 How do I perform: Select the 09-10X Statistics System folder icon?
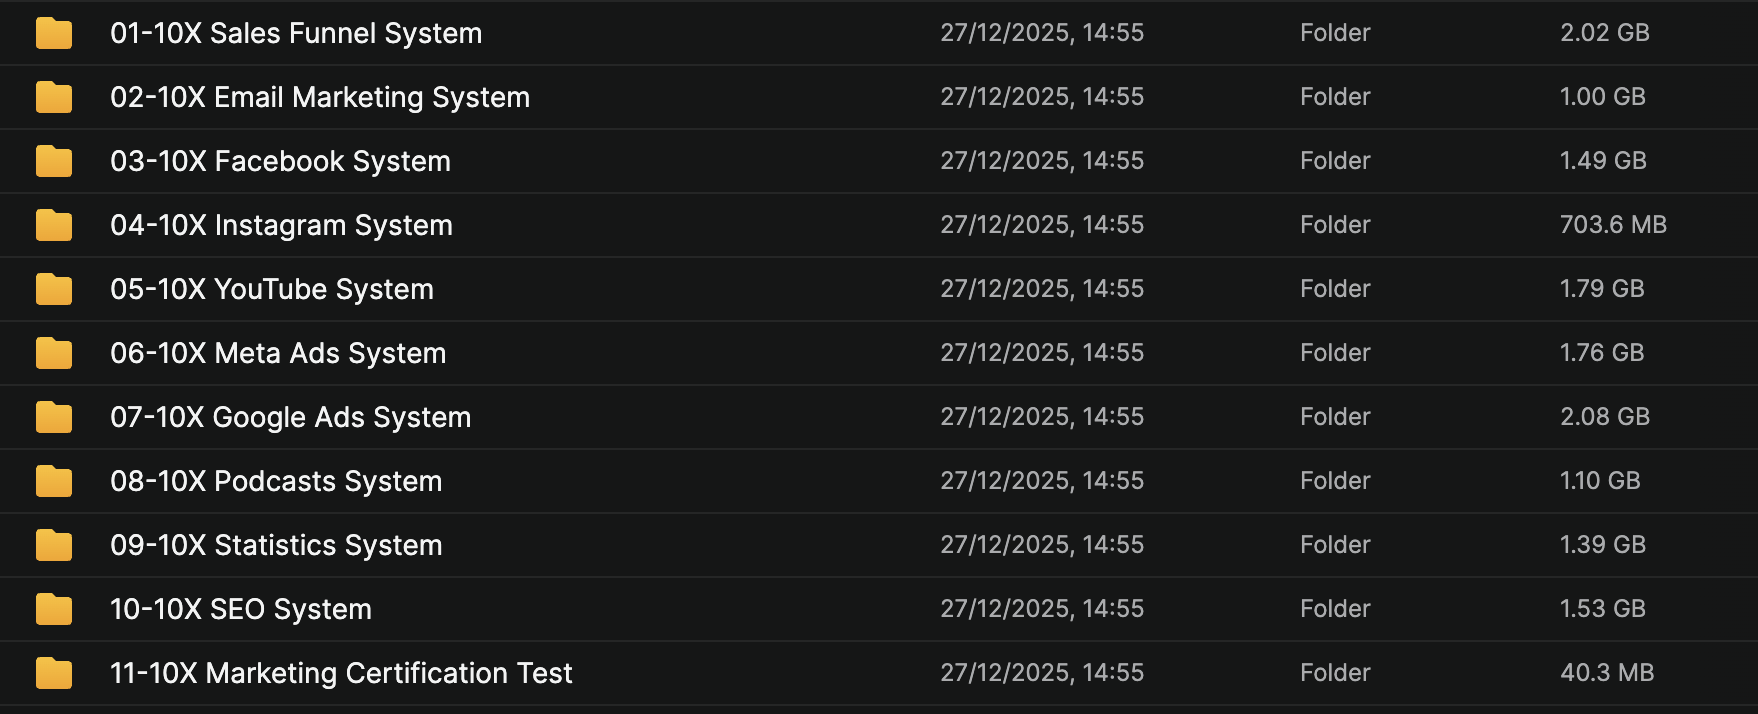[54, 545]
